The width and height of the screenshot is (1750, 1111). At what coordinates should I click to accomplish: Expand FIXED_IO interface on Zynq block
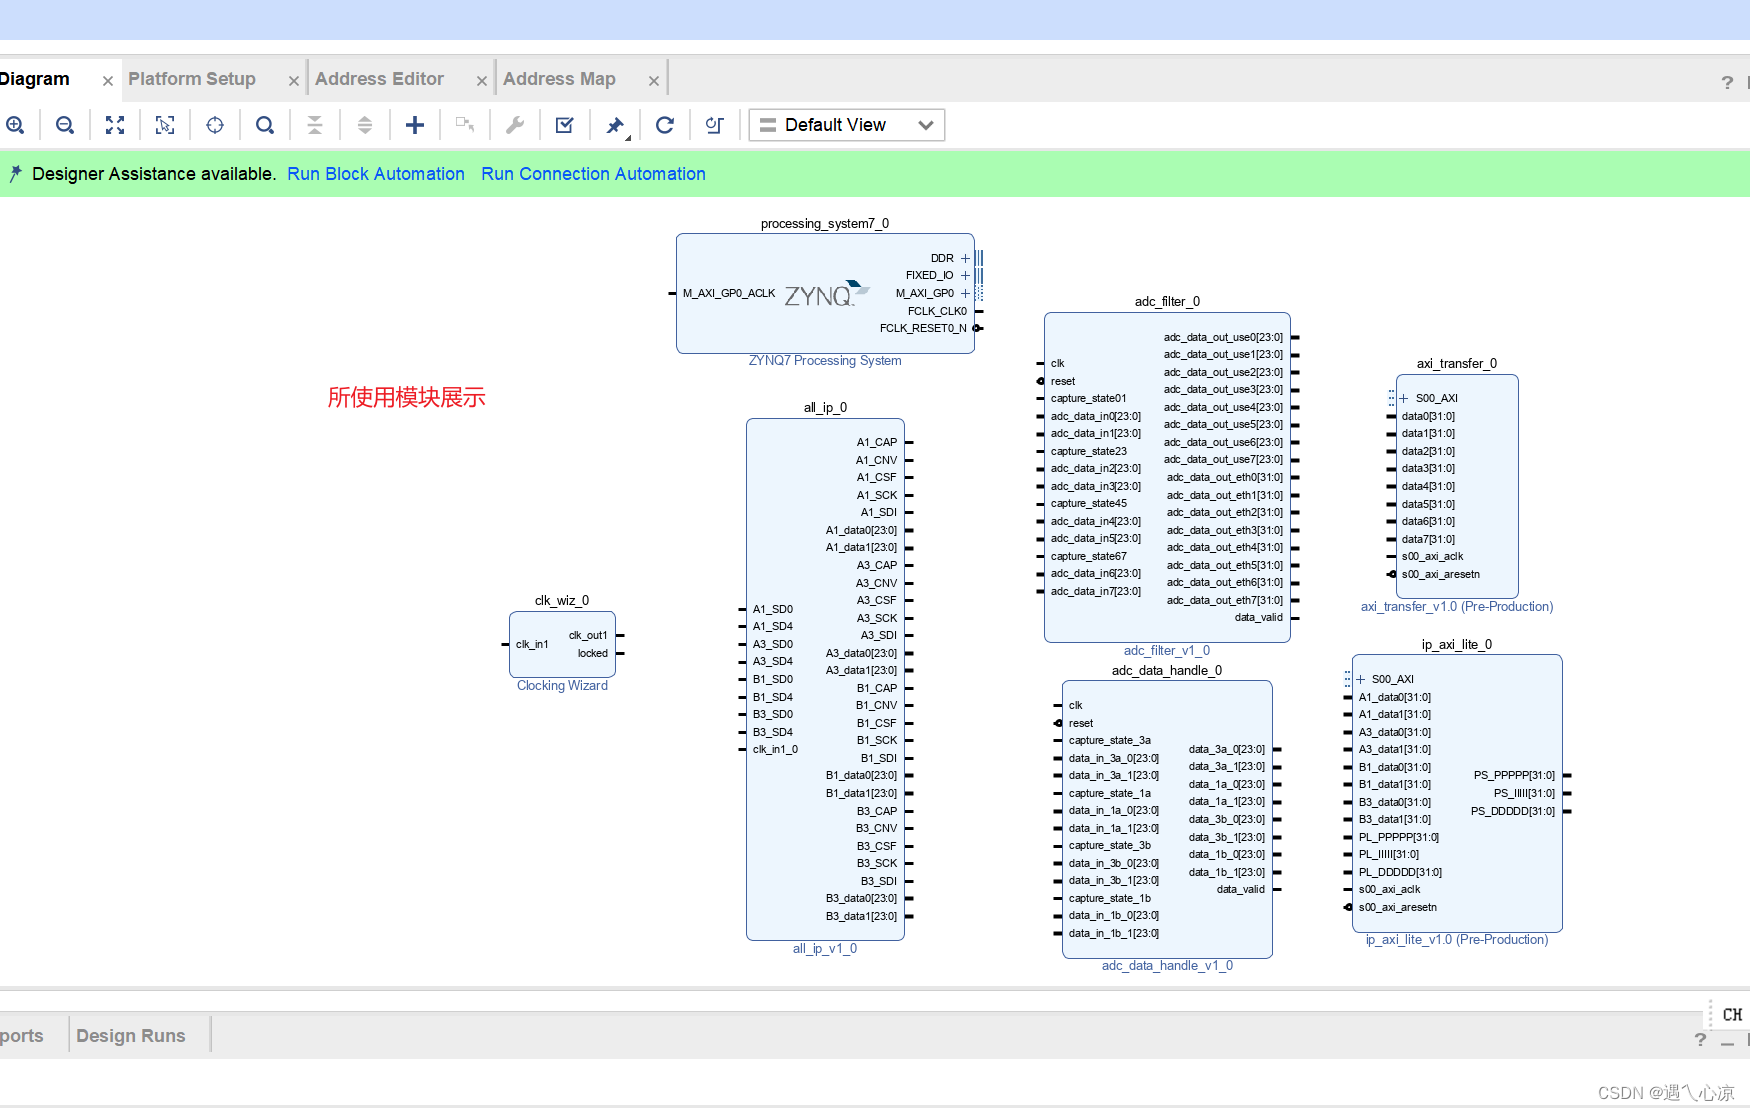[x=965, y=275]
